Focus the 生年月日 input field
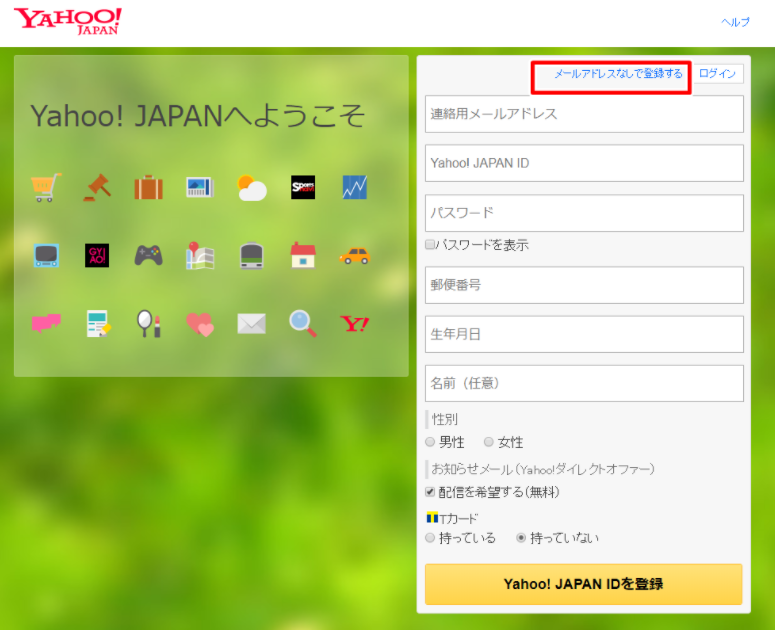This screenshot has width=775, height=630. point(584,335)
